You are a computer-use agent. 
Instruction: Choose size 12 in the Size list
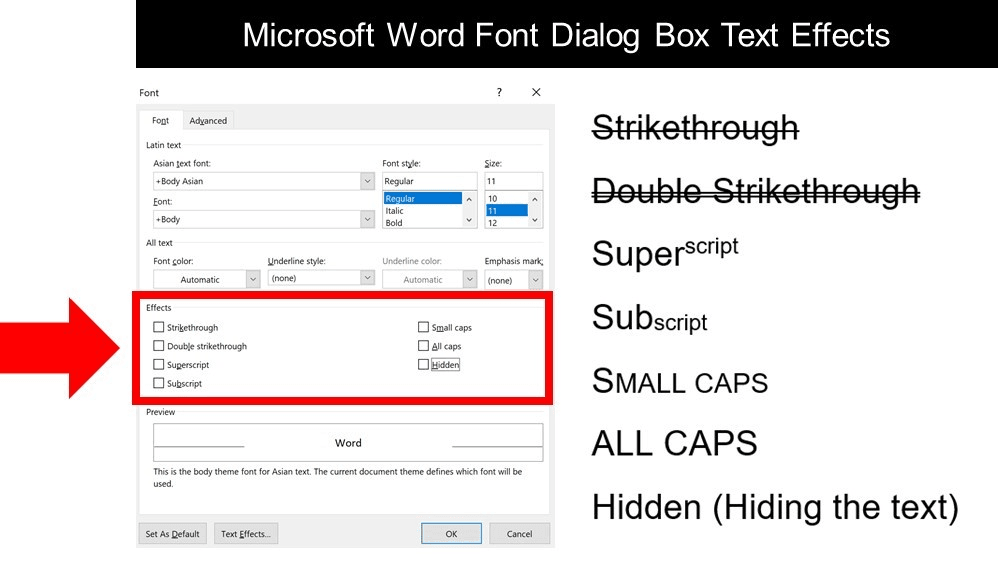(x=493, y=223)
